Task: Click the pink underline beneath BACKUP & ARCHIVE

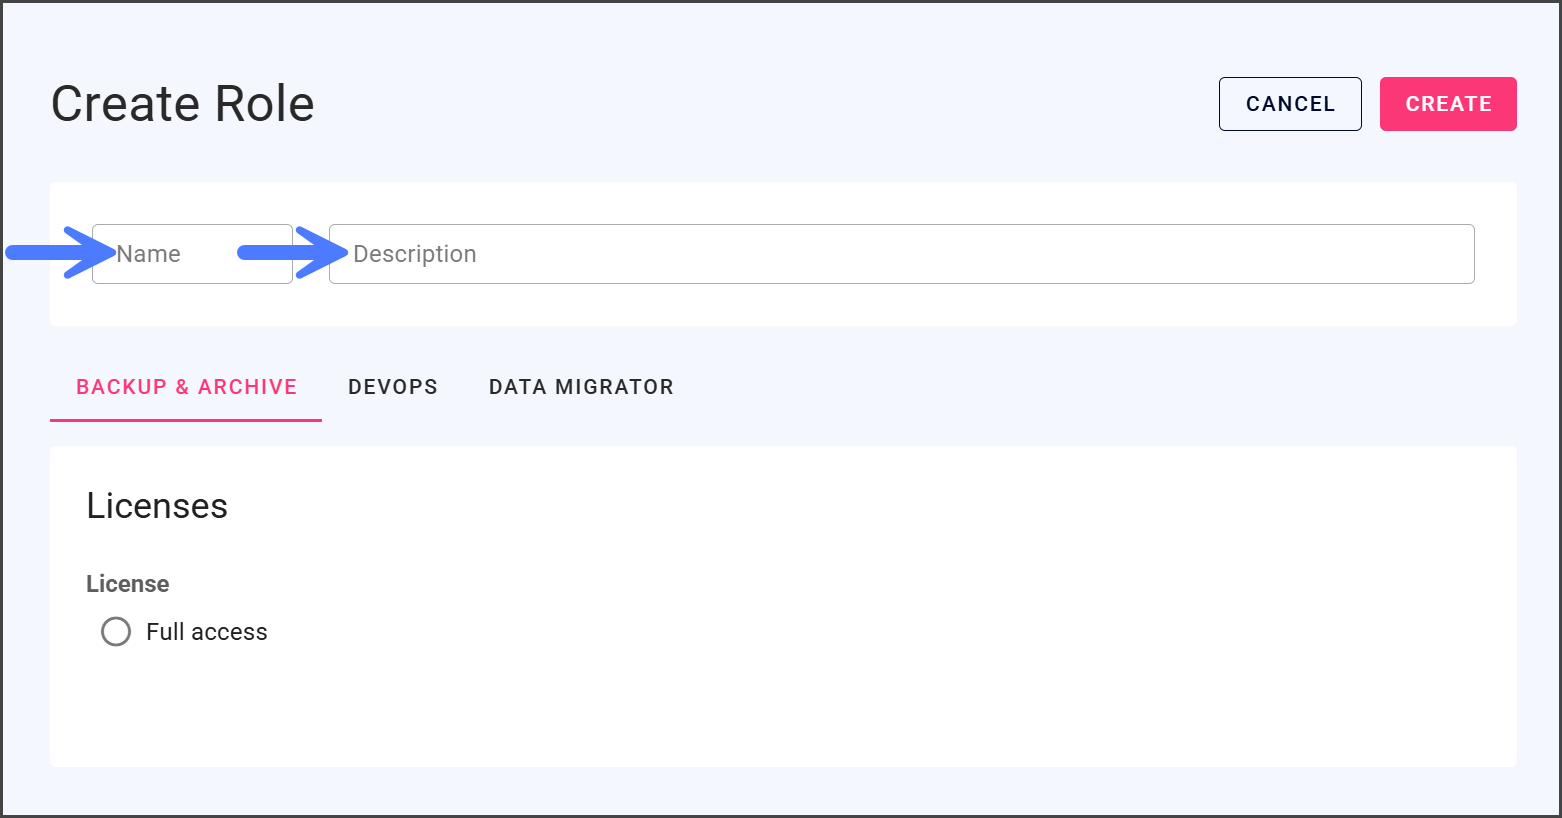Action: pyautogui.click(x=186, y=420)
